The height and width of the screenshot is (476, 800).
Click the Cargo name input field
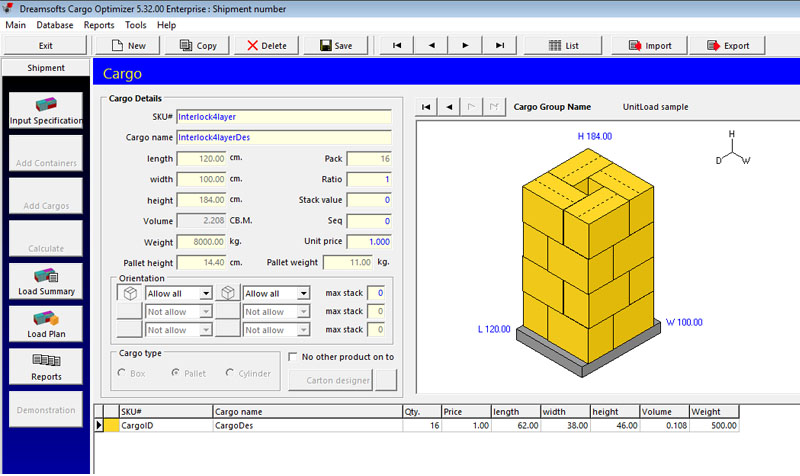click(x=283, y=137)
